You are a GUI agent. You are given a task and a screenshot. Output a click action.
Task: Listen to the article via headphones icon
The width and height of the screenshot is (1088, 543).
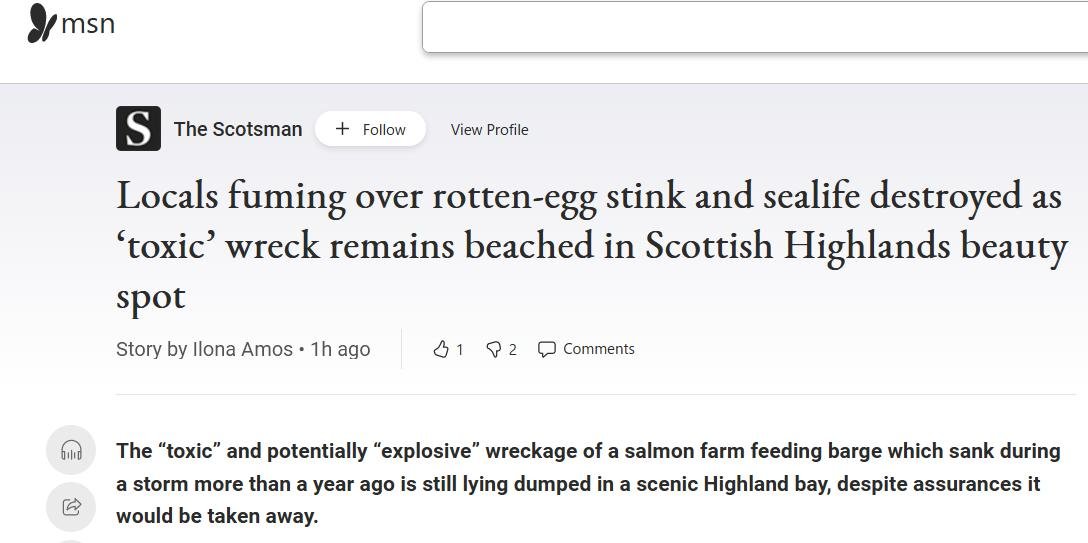71,451
